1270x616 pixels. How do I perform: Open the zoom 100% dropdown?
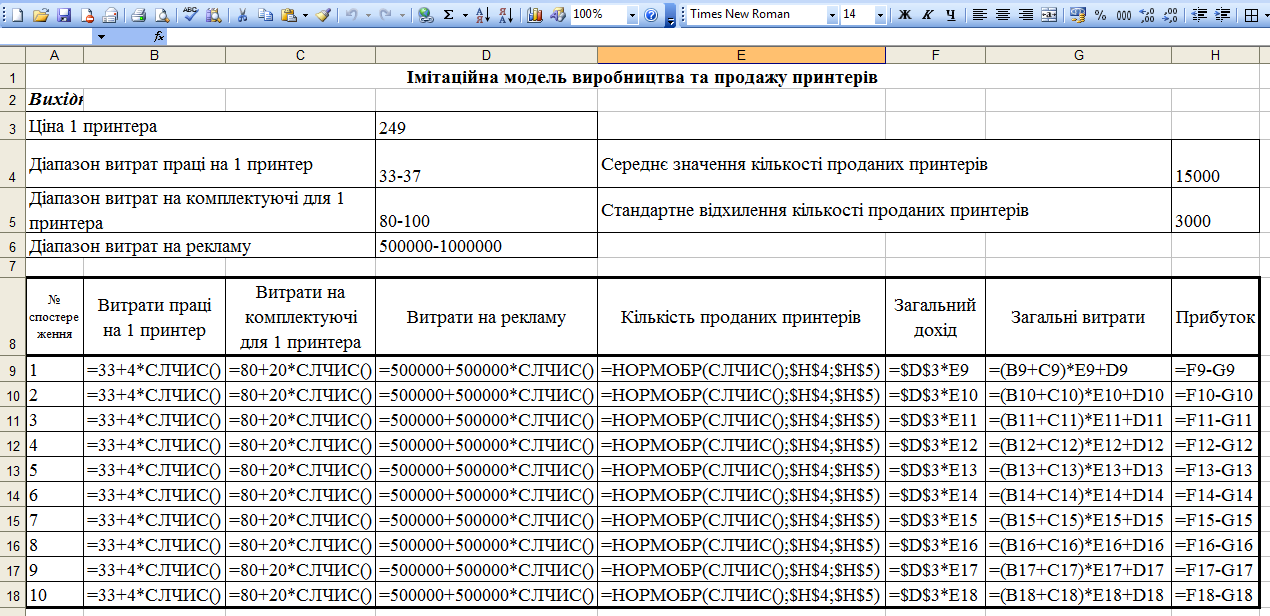(x=632, y=15)
